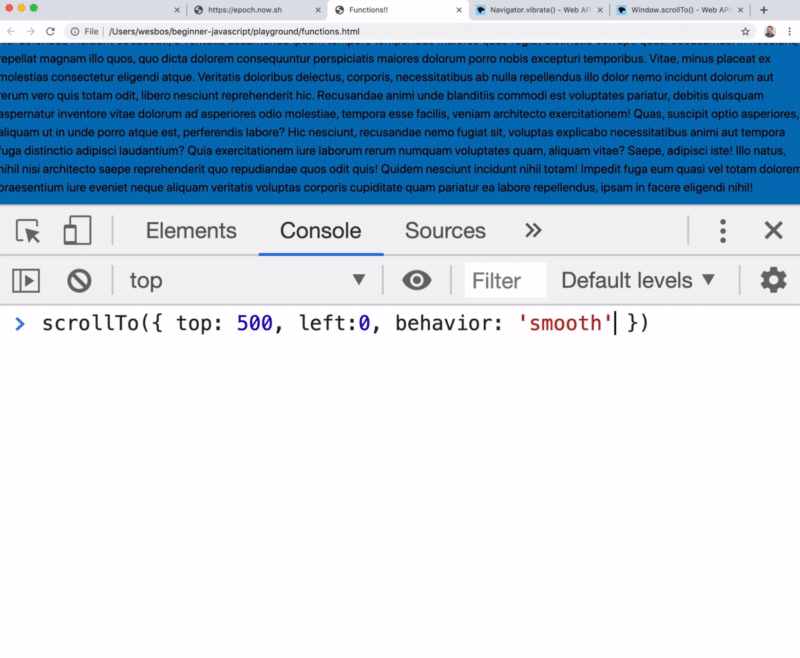Select the inspect element tool

pyautogui.click(x=29, y=230)
